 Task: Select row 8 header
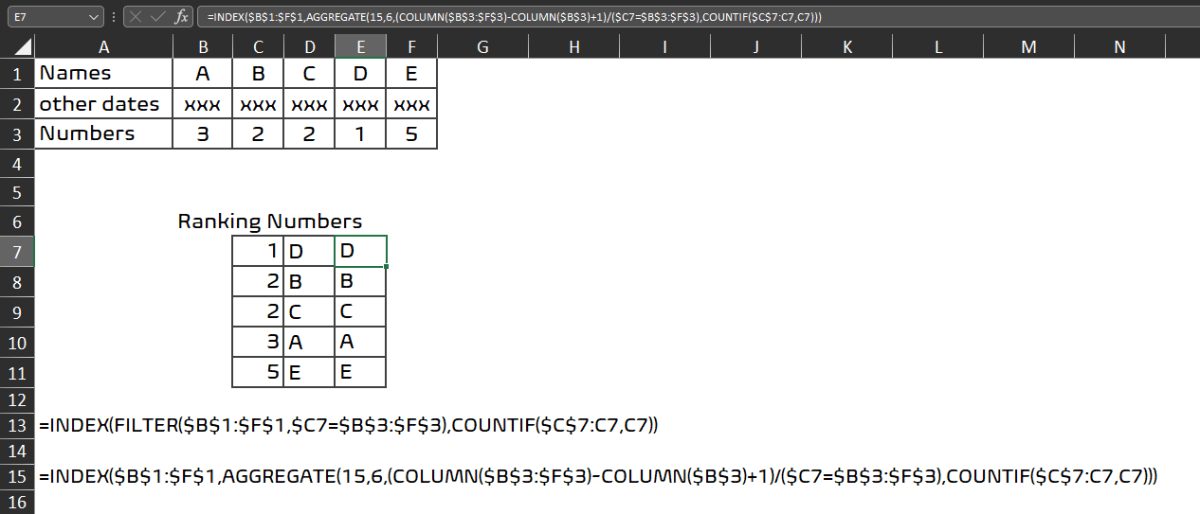click(x=17, y=281)
